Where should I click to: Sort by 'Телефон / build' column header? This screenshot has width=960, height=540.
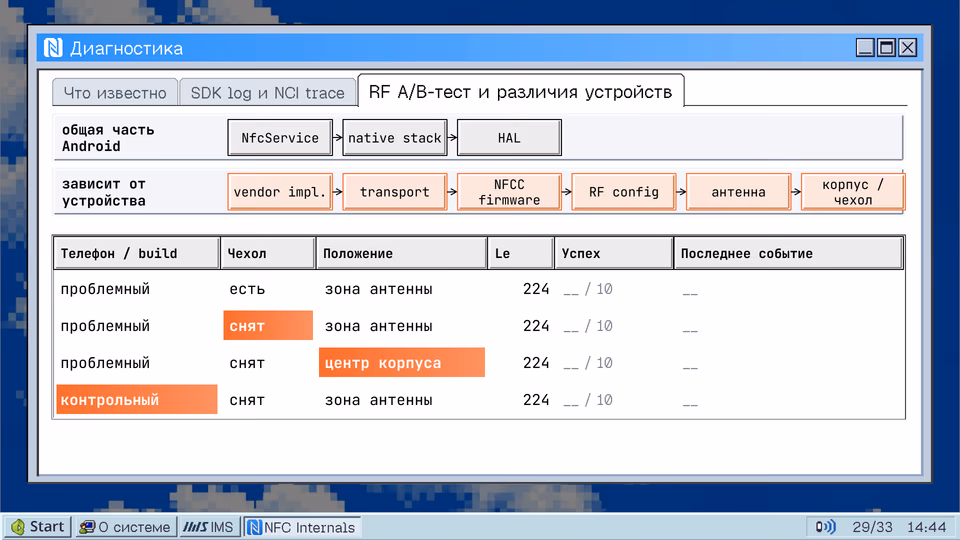137,253
